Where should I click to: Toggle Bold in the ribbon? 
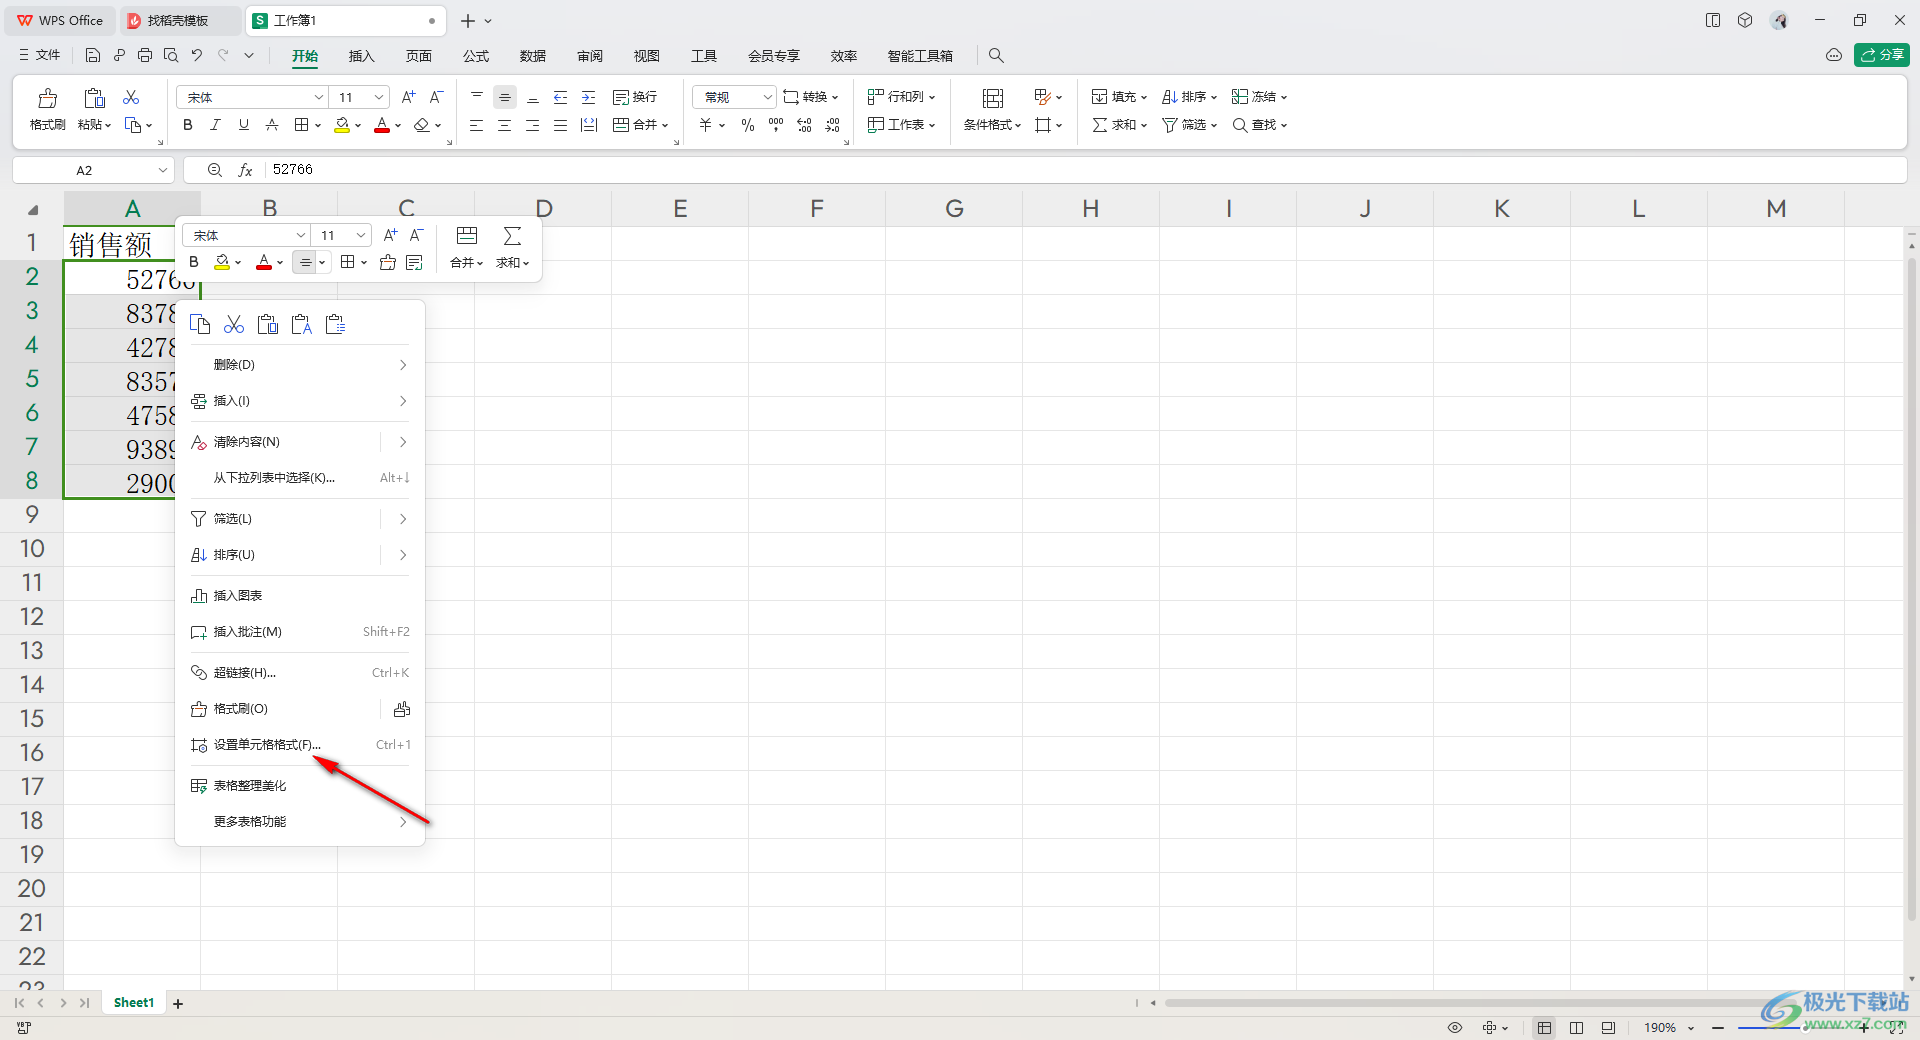tap(187, 125)
